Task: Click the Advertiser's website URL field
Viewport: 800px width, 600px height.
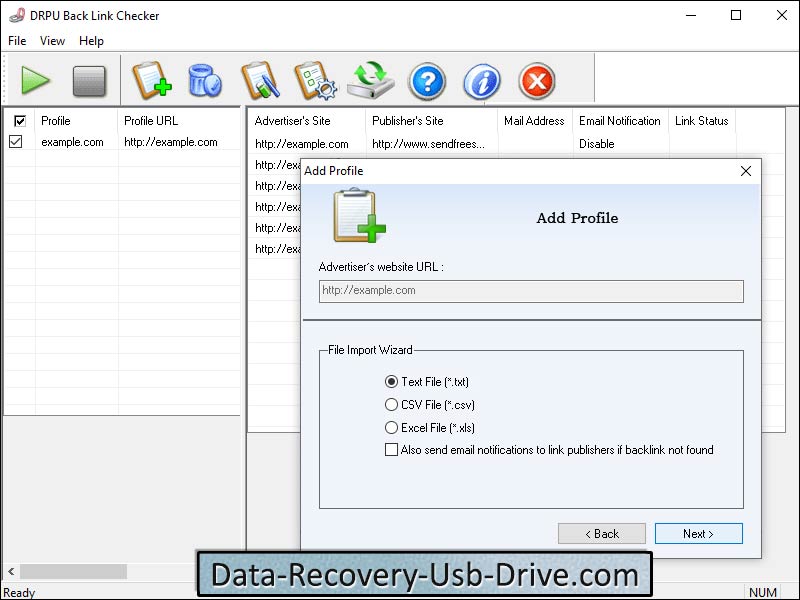Action: pyautogui.click(x=530, y=291)
